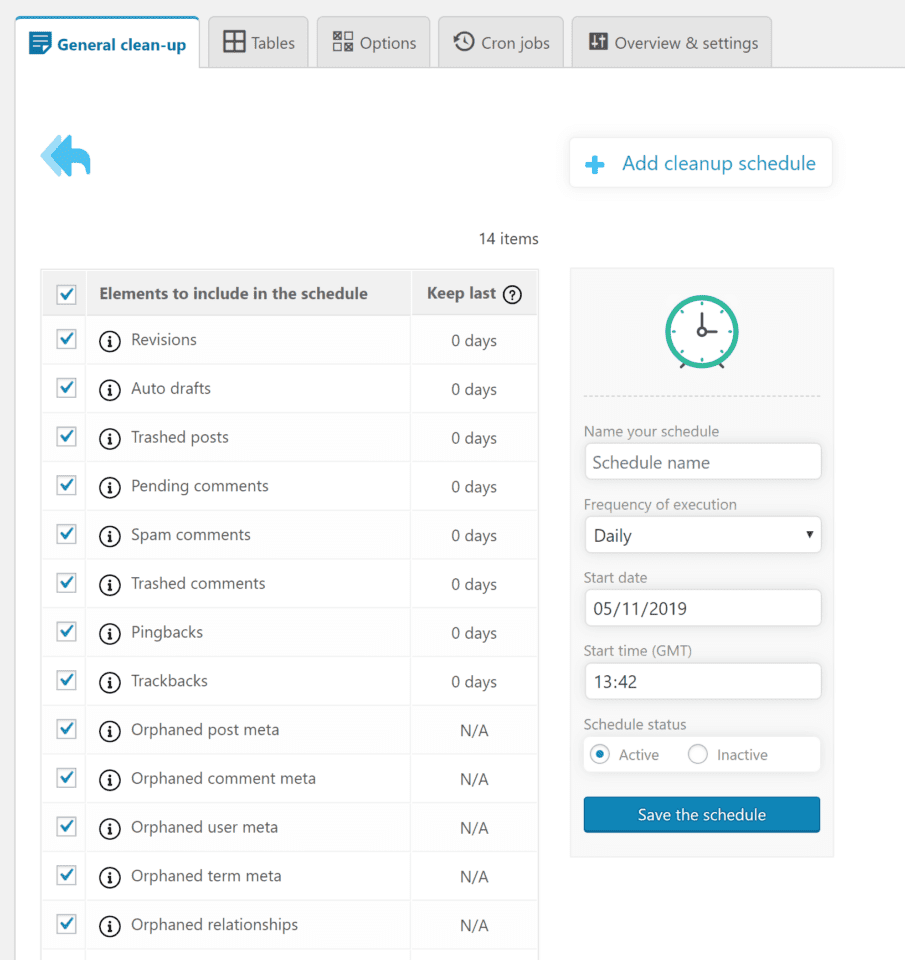
Task: Open the Cron jobs tab
Action: tap(501, 43)
